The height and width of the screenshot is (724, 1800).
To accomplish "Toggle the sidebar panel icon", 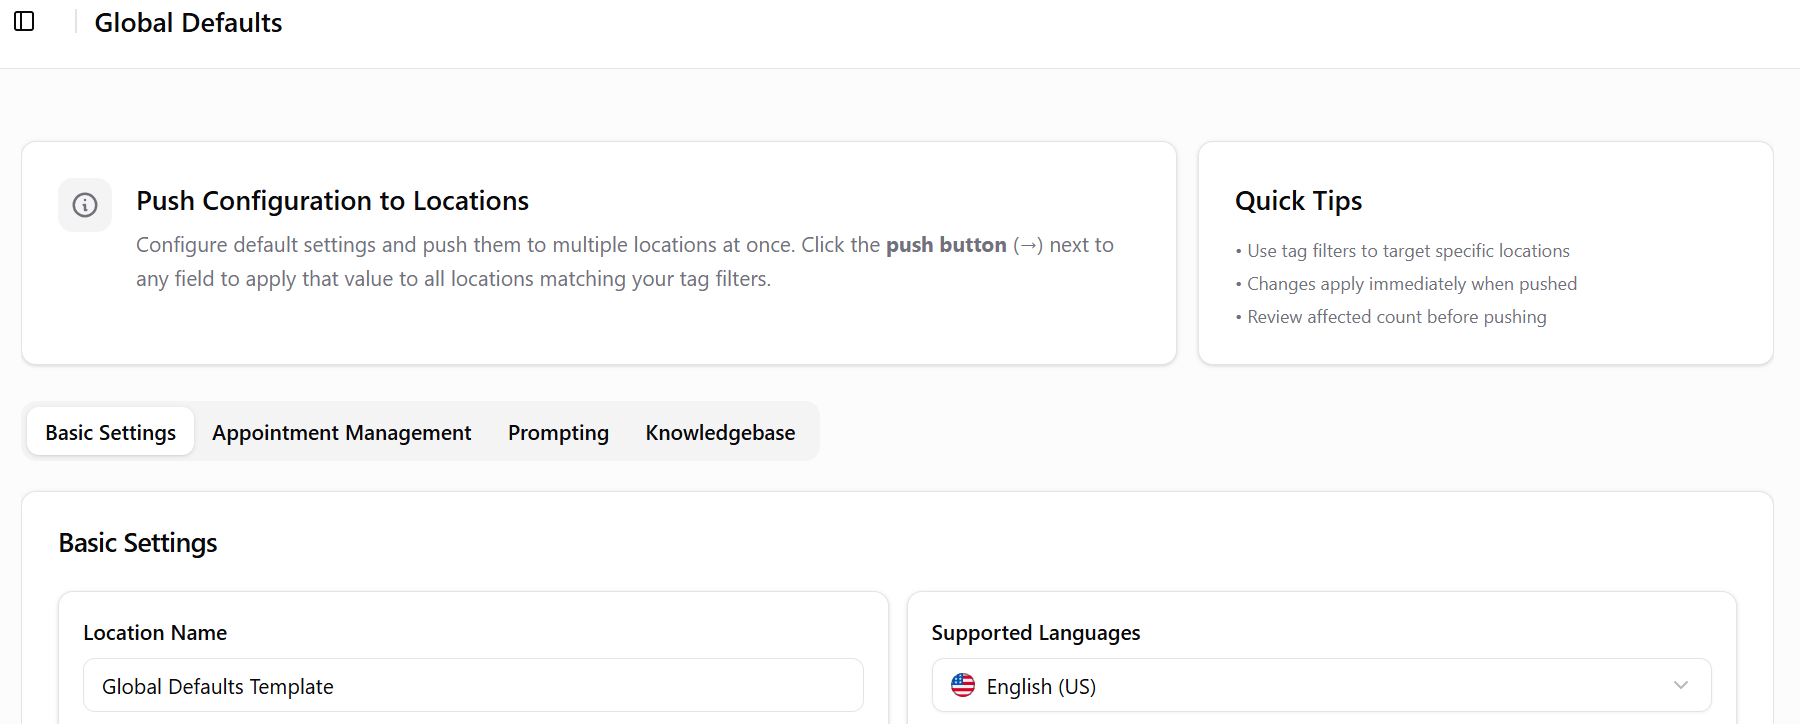I will [24, 21].
